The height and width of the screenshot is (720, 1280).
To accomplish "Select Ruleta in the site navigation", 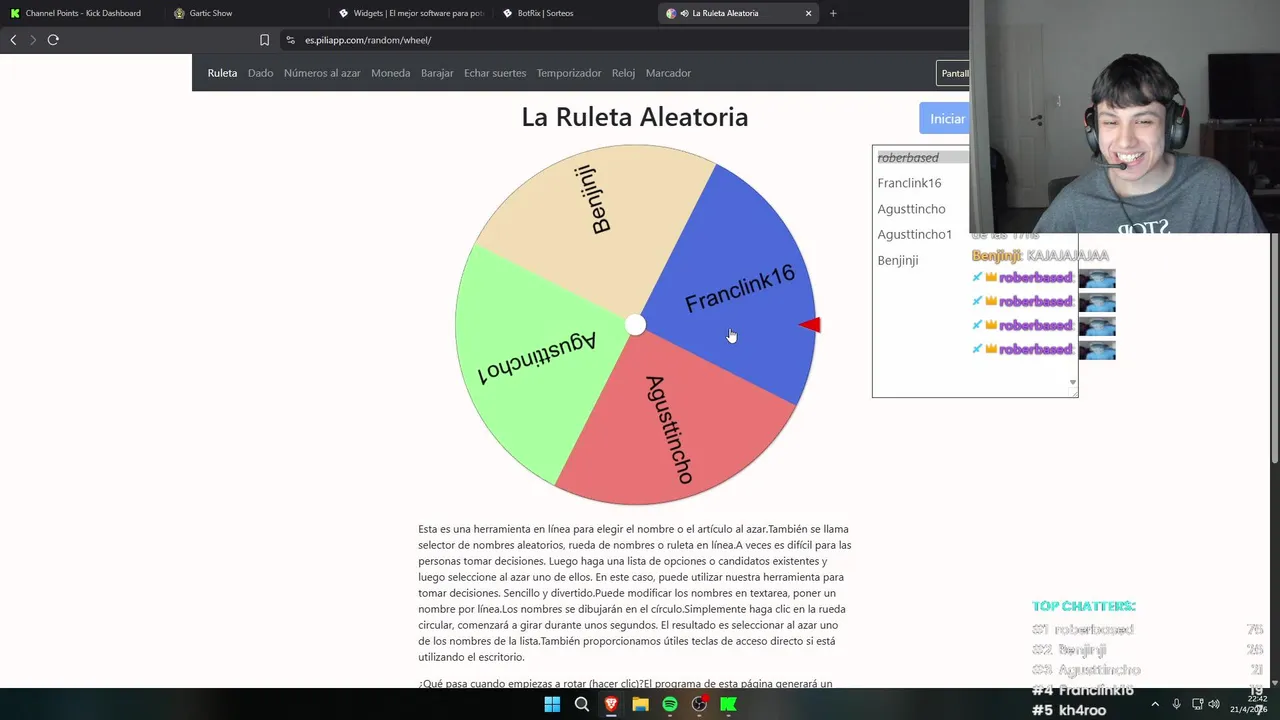I will click(x=222, y=73).
